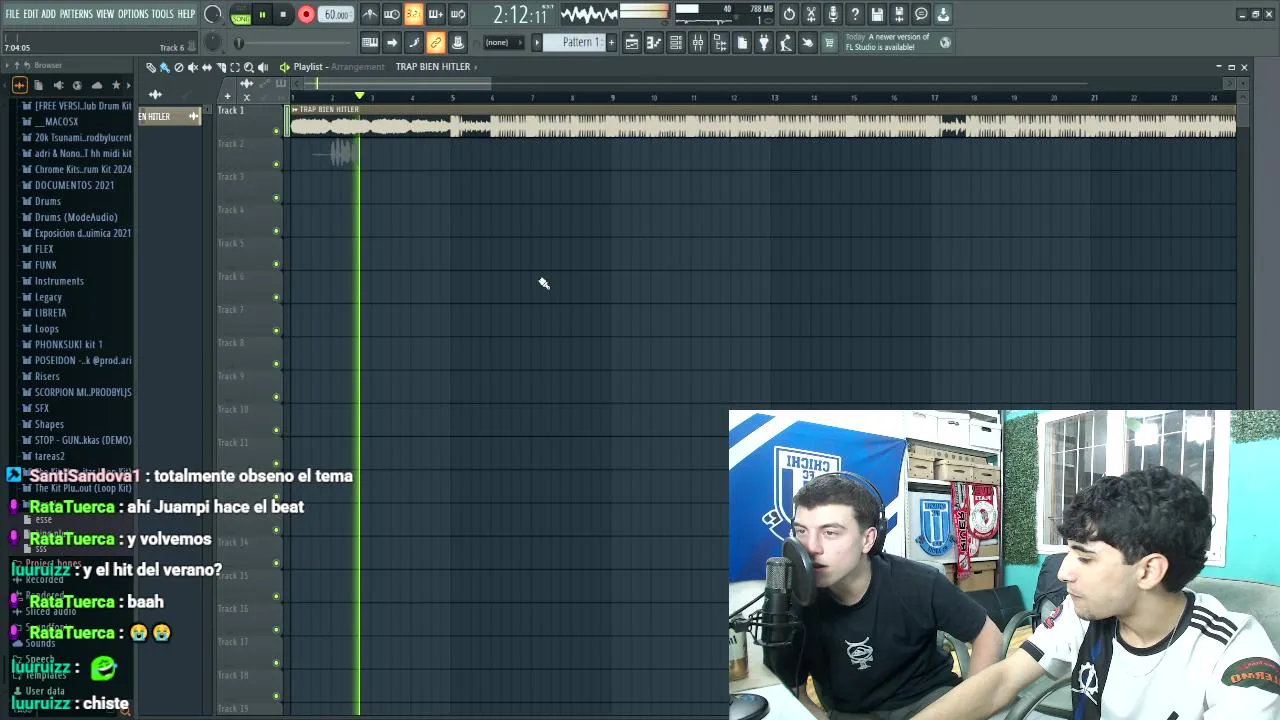The width and height of the screenshot is (1280, 720).
Task: Expand the PHONKSUKI kit 1 folder
Action: coord(68,345)
